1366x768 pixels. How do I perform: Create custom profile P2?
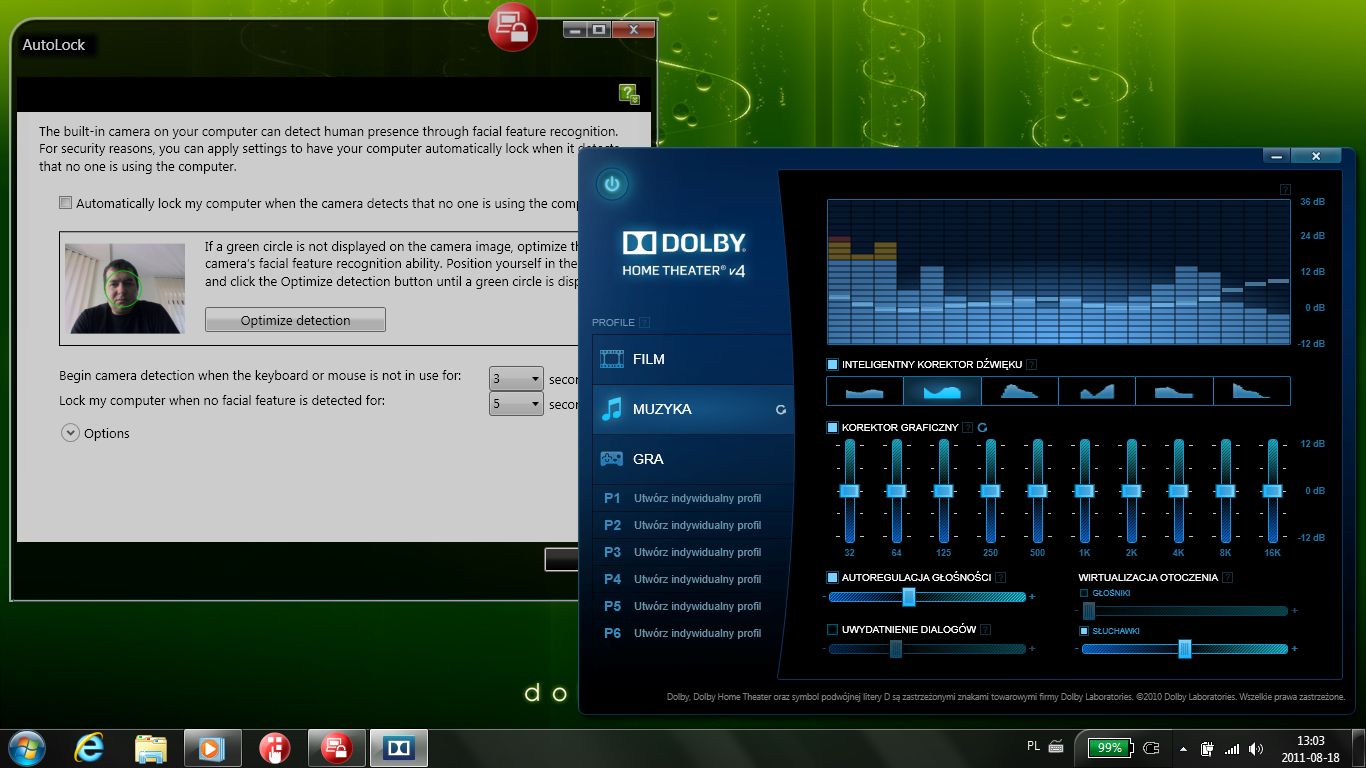692,525
